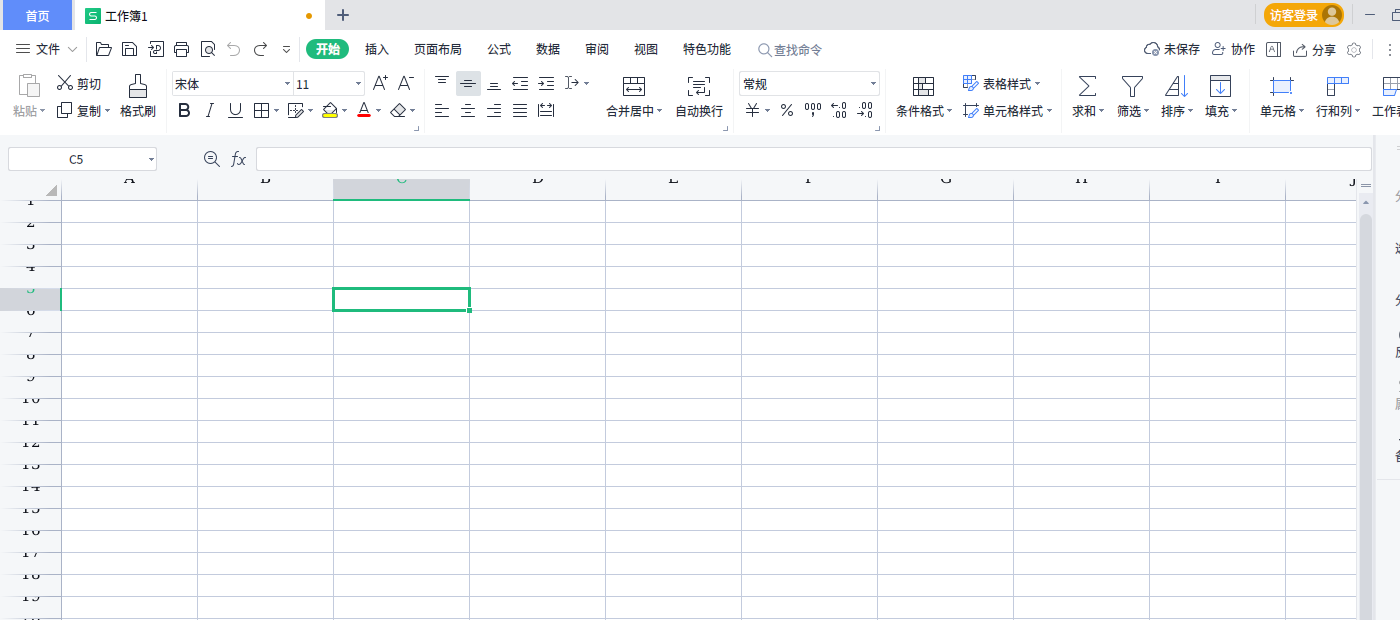The width and height of the screenshot is (1400, 620).
Task: Click the Sort (排序) icon
Action: click(x=1176, y=86)
